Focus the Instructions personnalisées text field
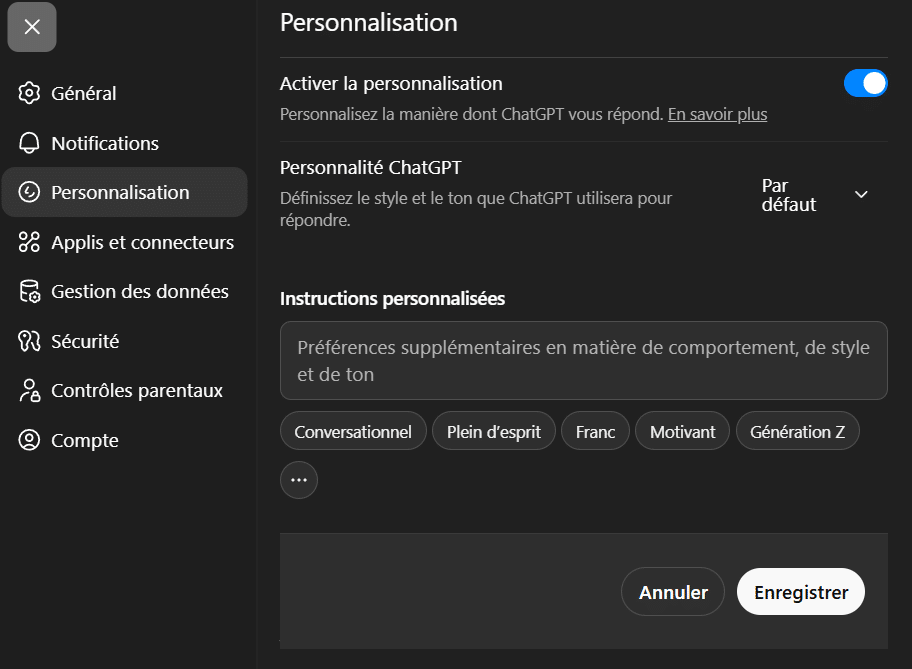Image resolution: width=912 pixels, height=669 pixels. click(583, 361)
